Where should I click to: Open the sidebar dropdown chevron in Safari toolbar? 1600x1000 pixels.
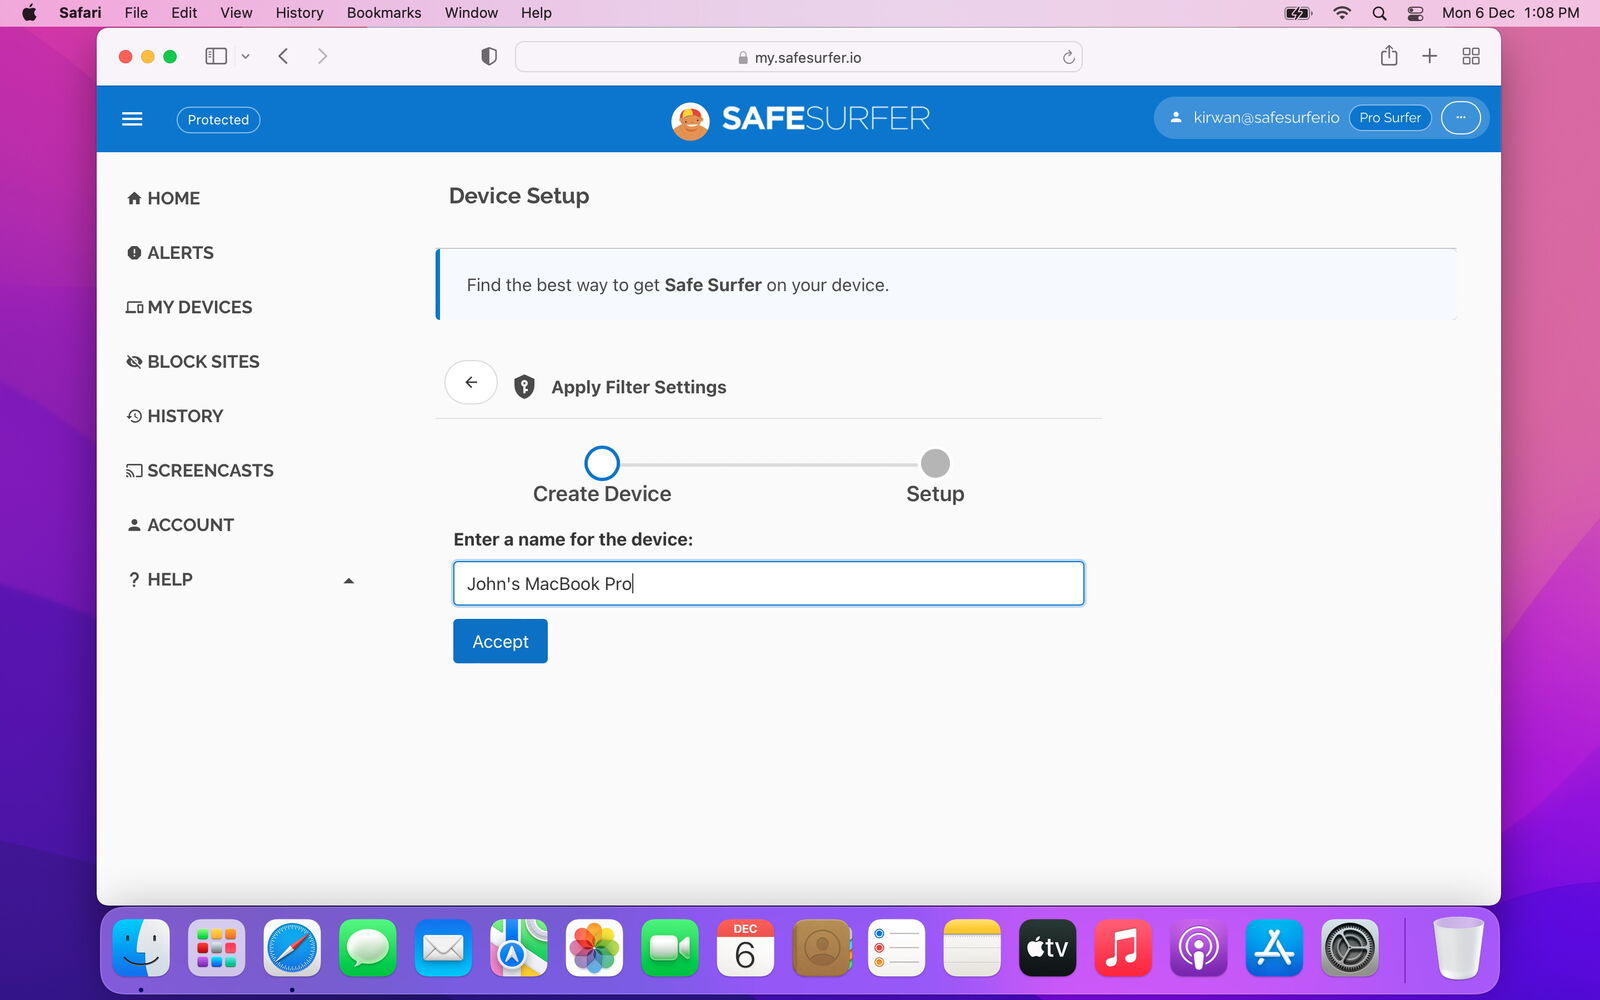coord(245,57)
